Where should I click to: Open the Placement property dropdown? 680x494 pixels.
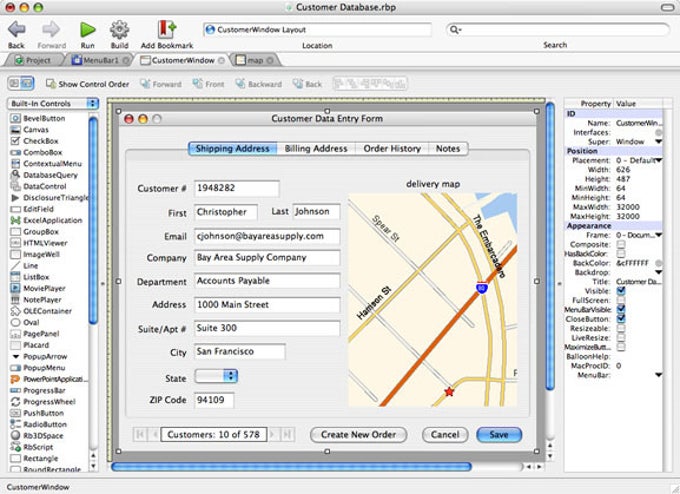pyautogui.click(x=658, y=160)
